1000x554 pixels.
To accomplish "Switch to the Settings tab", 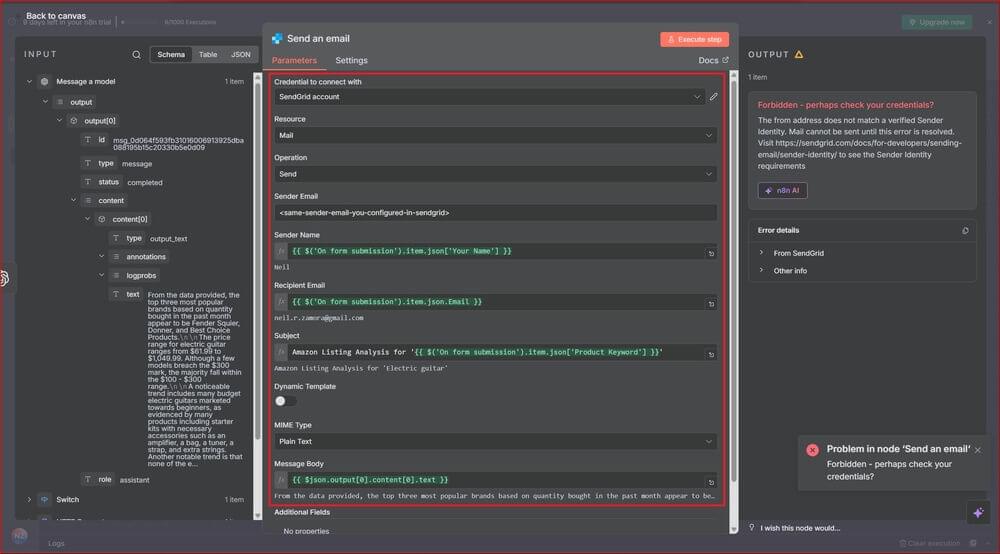I will pyautogui.click(x=351, y=61).
